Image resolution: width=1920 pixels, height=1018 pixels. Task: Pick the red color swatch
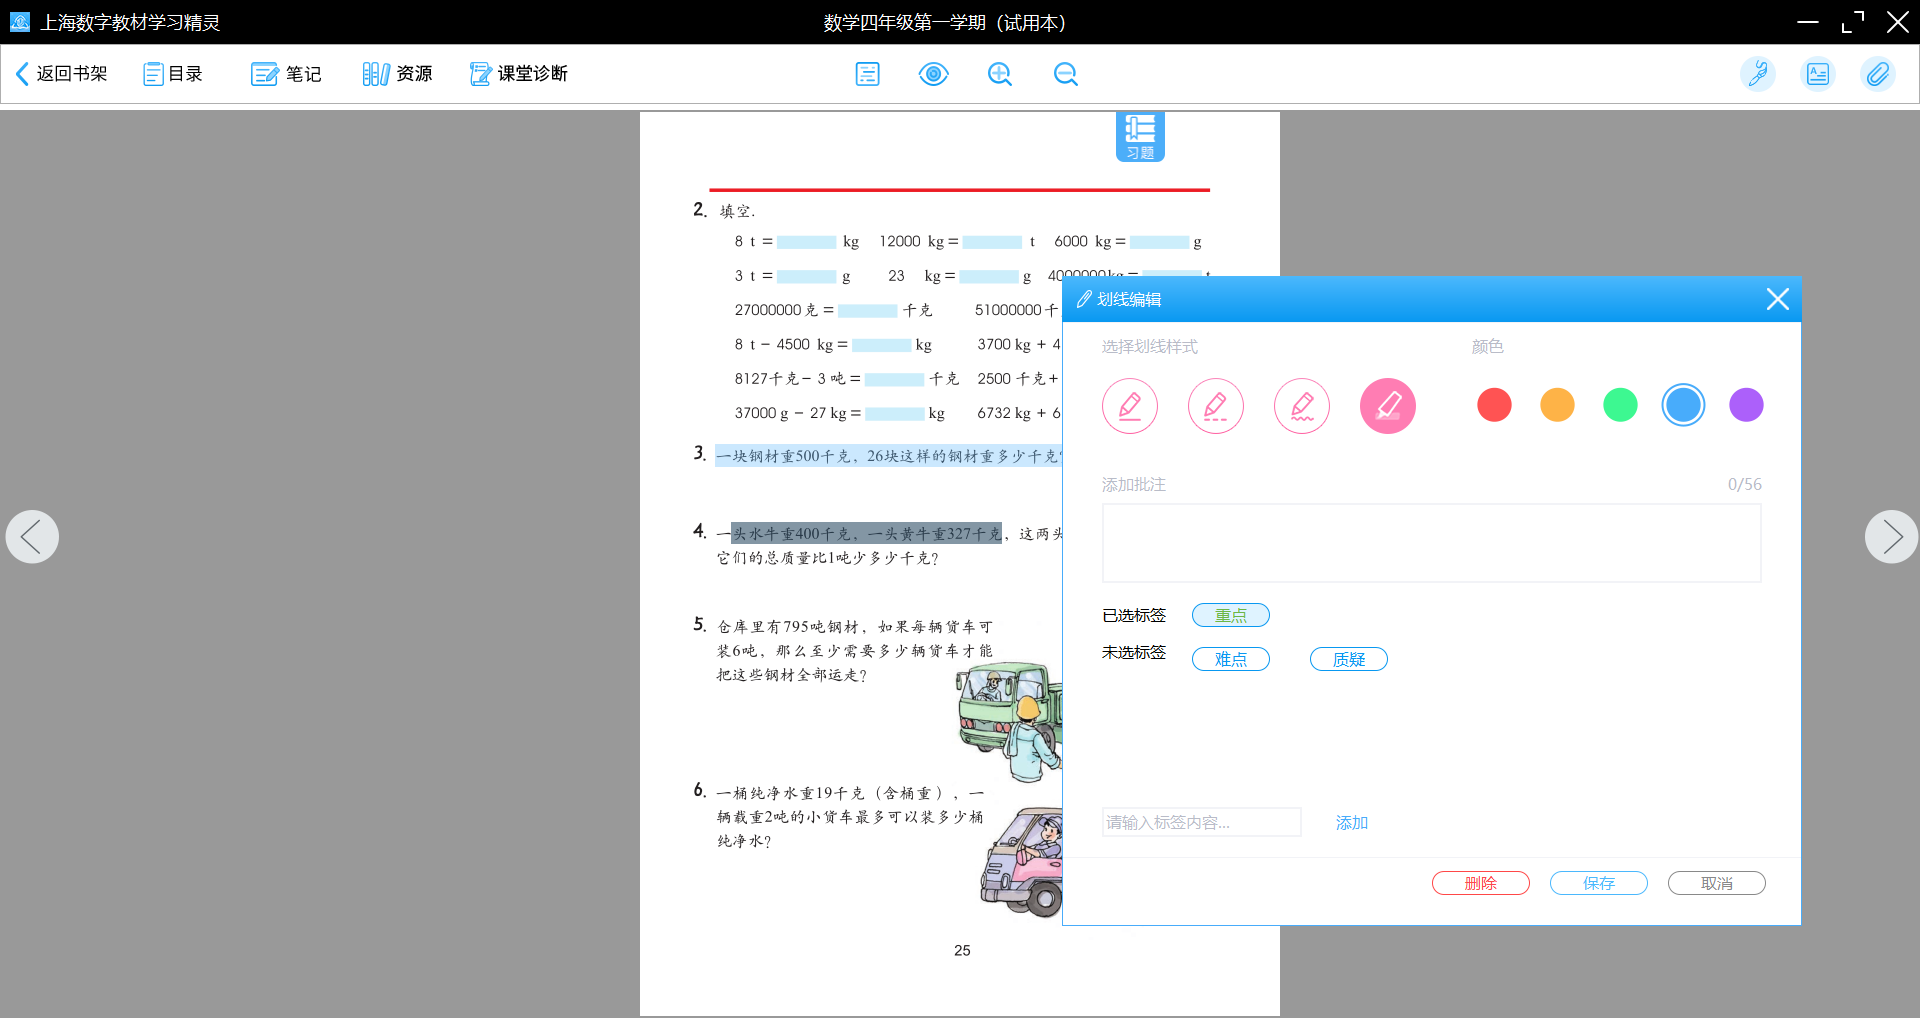coord(1494,405)
